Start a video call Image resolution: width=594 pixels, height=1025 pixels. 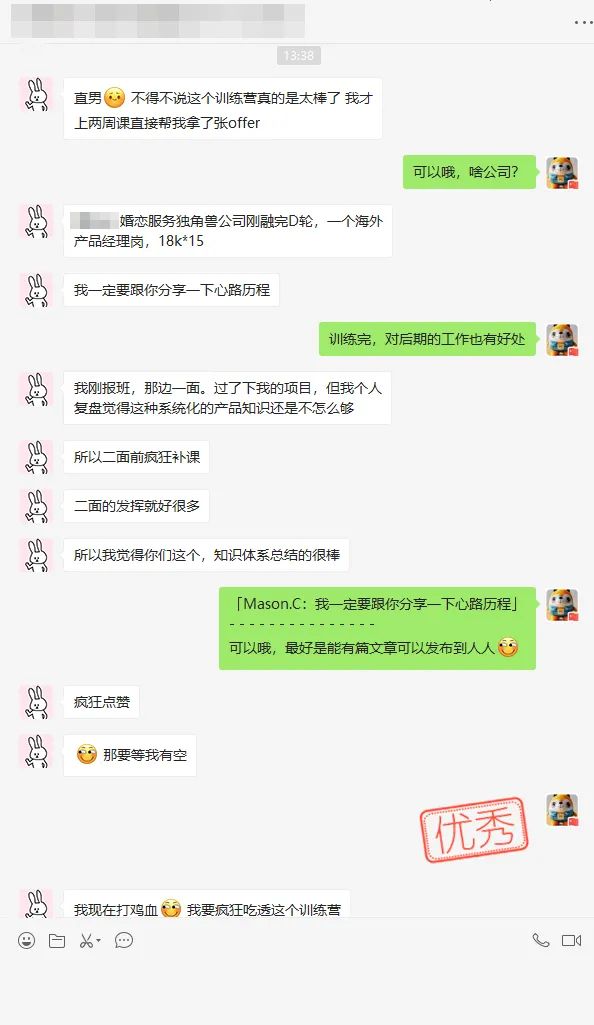click(571, 941)
